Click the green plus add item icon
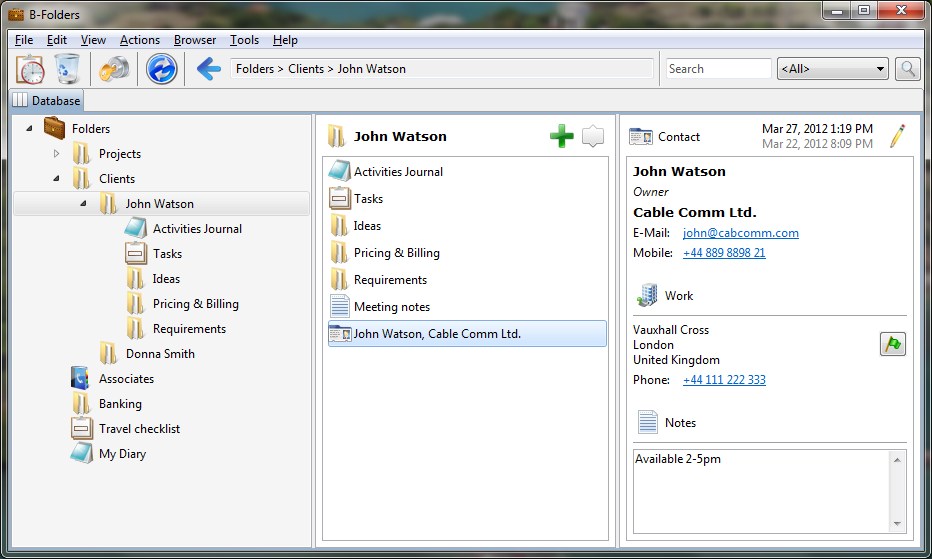 (562, 137)
